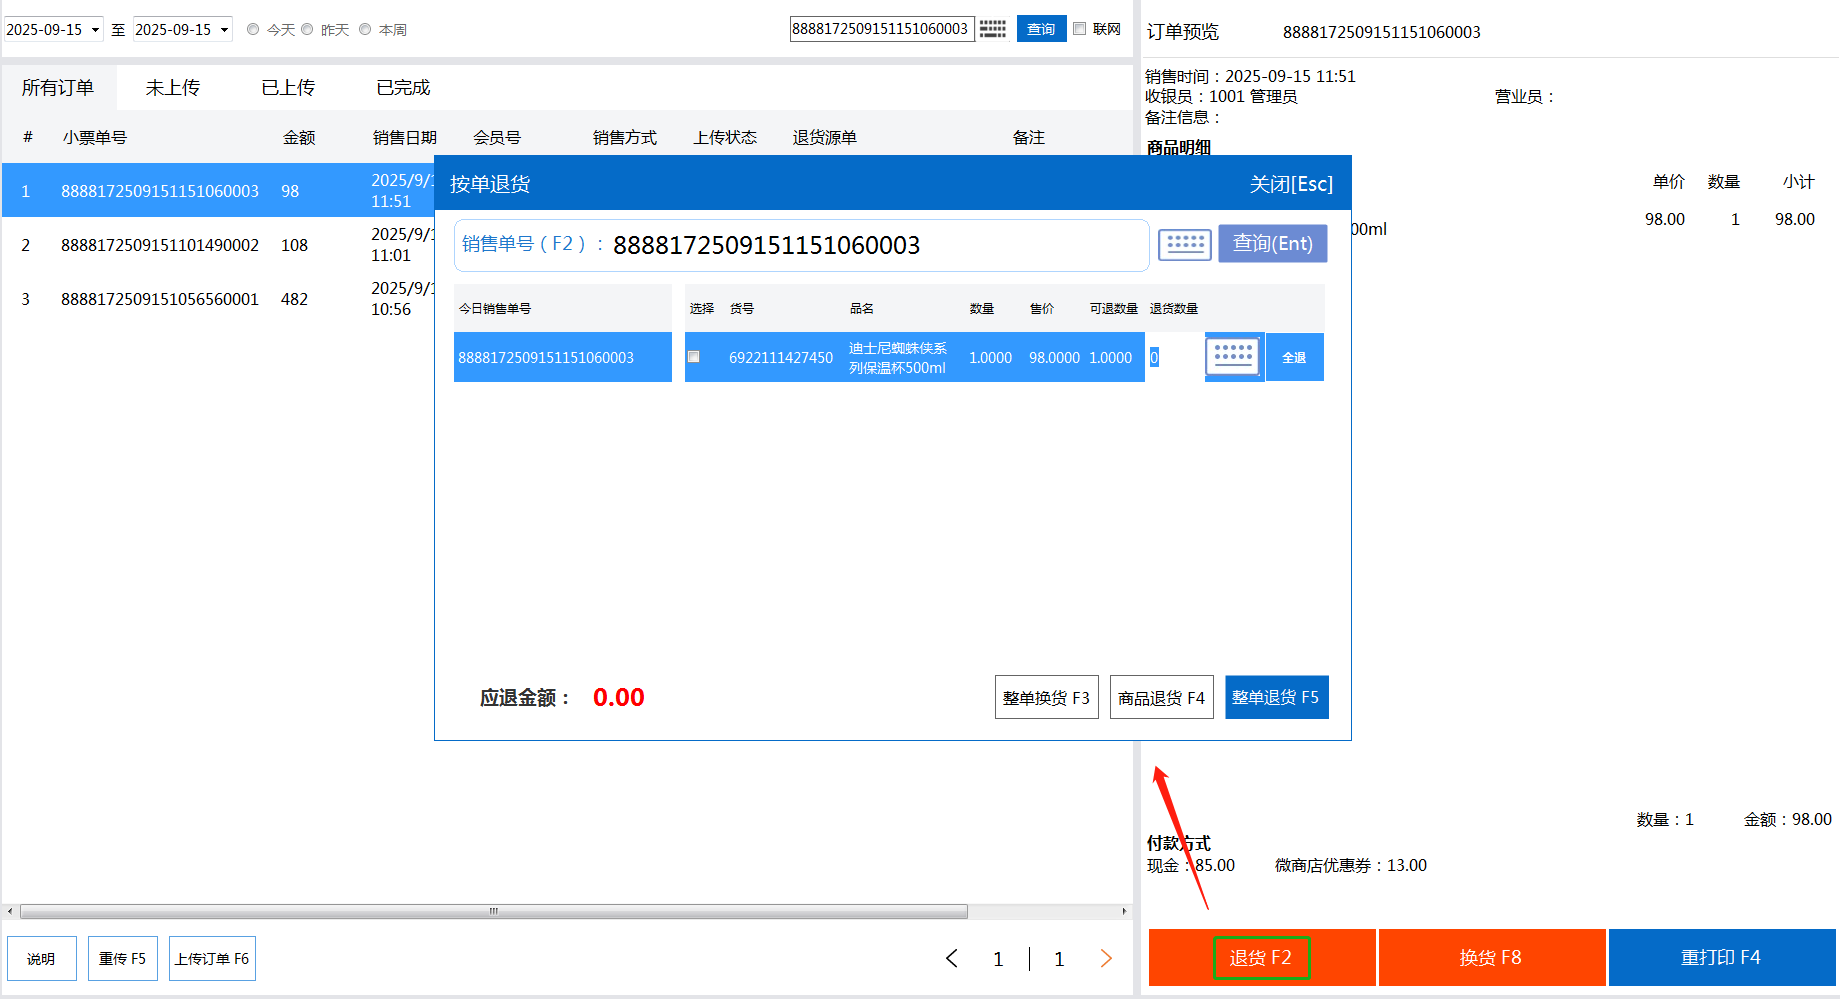Viewport: 1840px width, 999px height.
Task: Select the 昨天 radio option
Action: click(308, 30)
